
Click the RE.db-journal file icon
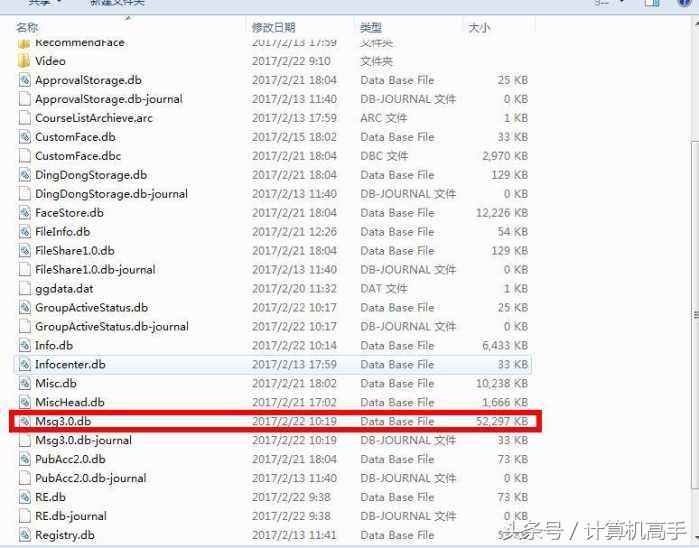pyautogui.click(x=25, y=516)
